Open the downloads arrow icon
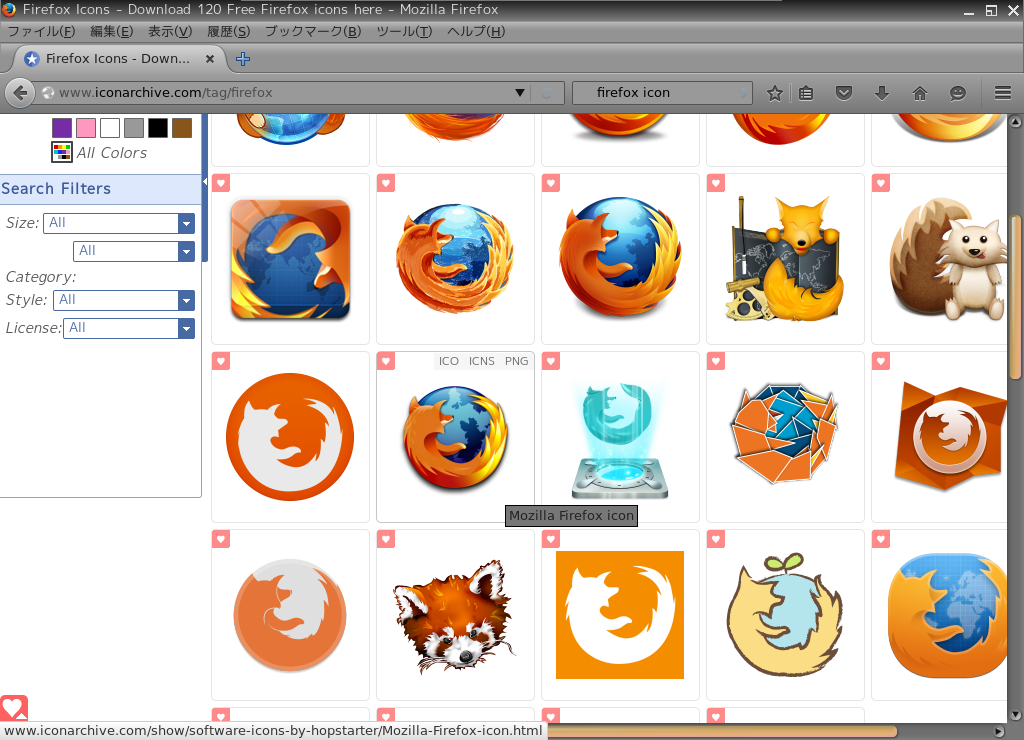The width and height of the screenshot is (1024, 740). pos(882,93)
